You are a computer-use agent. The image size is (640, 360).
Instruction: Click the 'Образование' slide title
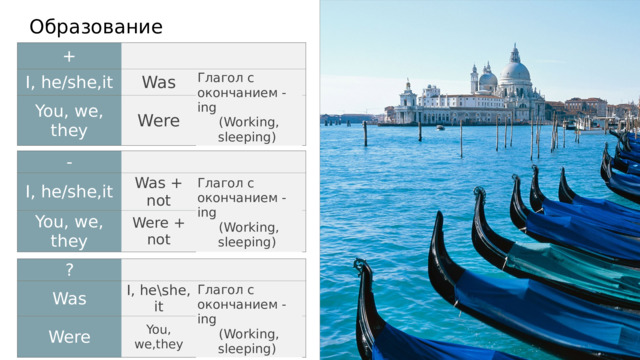[x=96, y=27]
